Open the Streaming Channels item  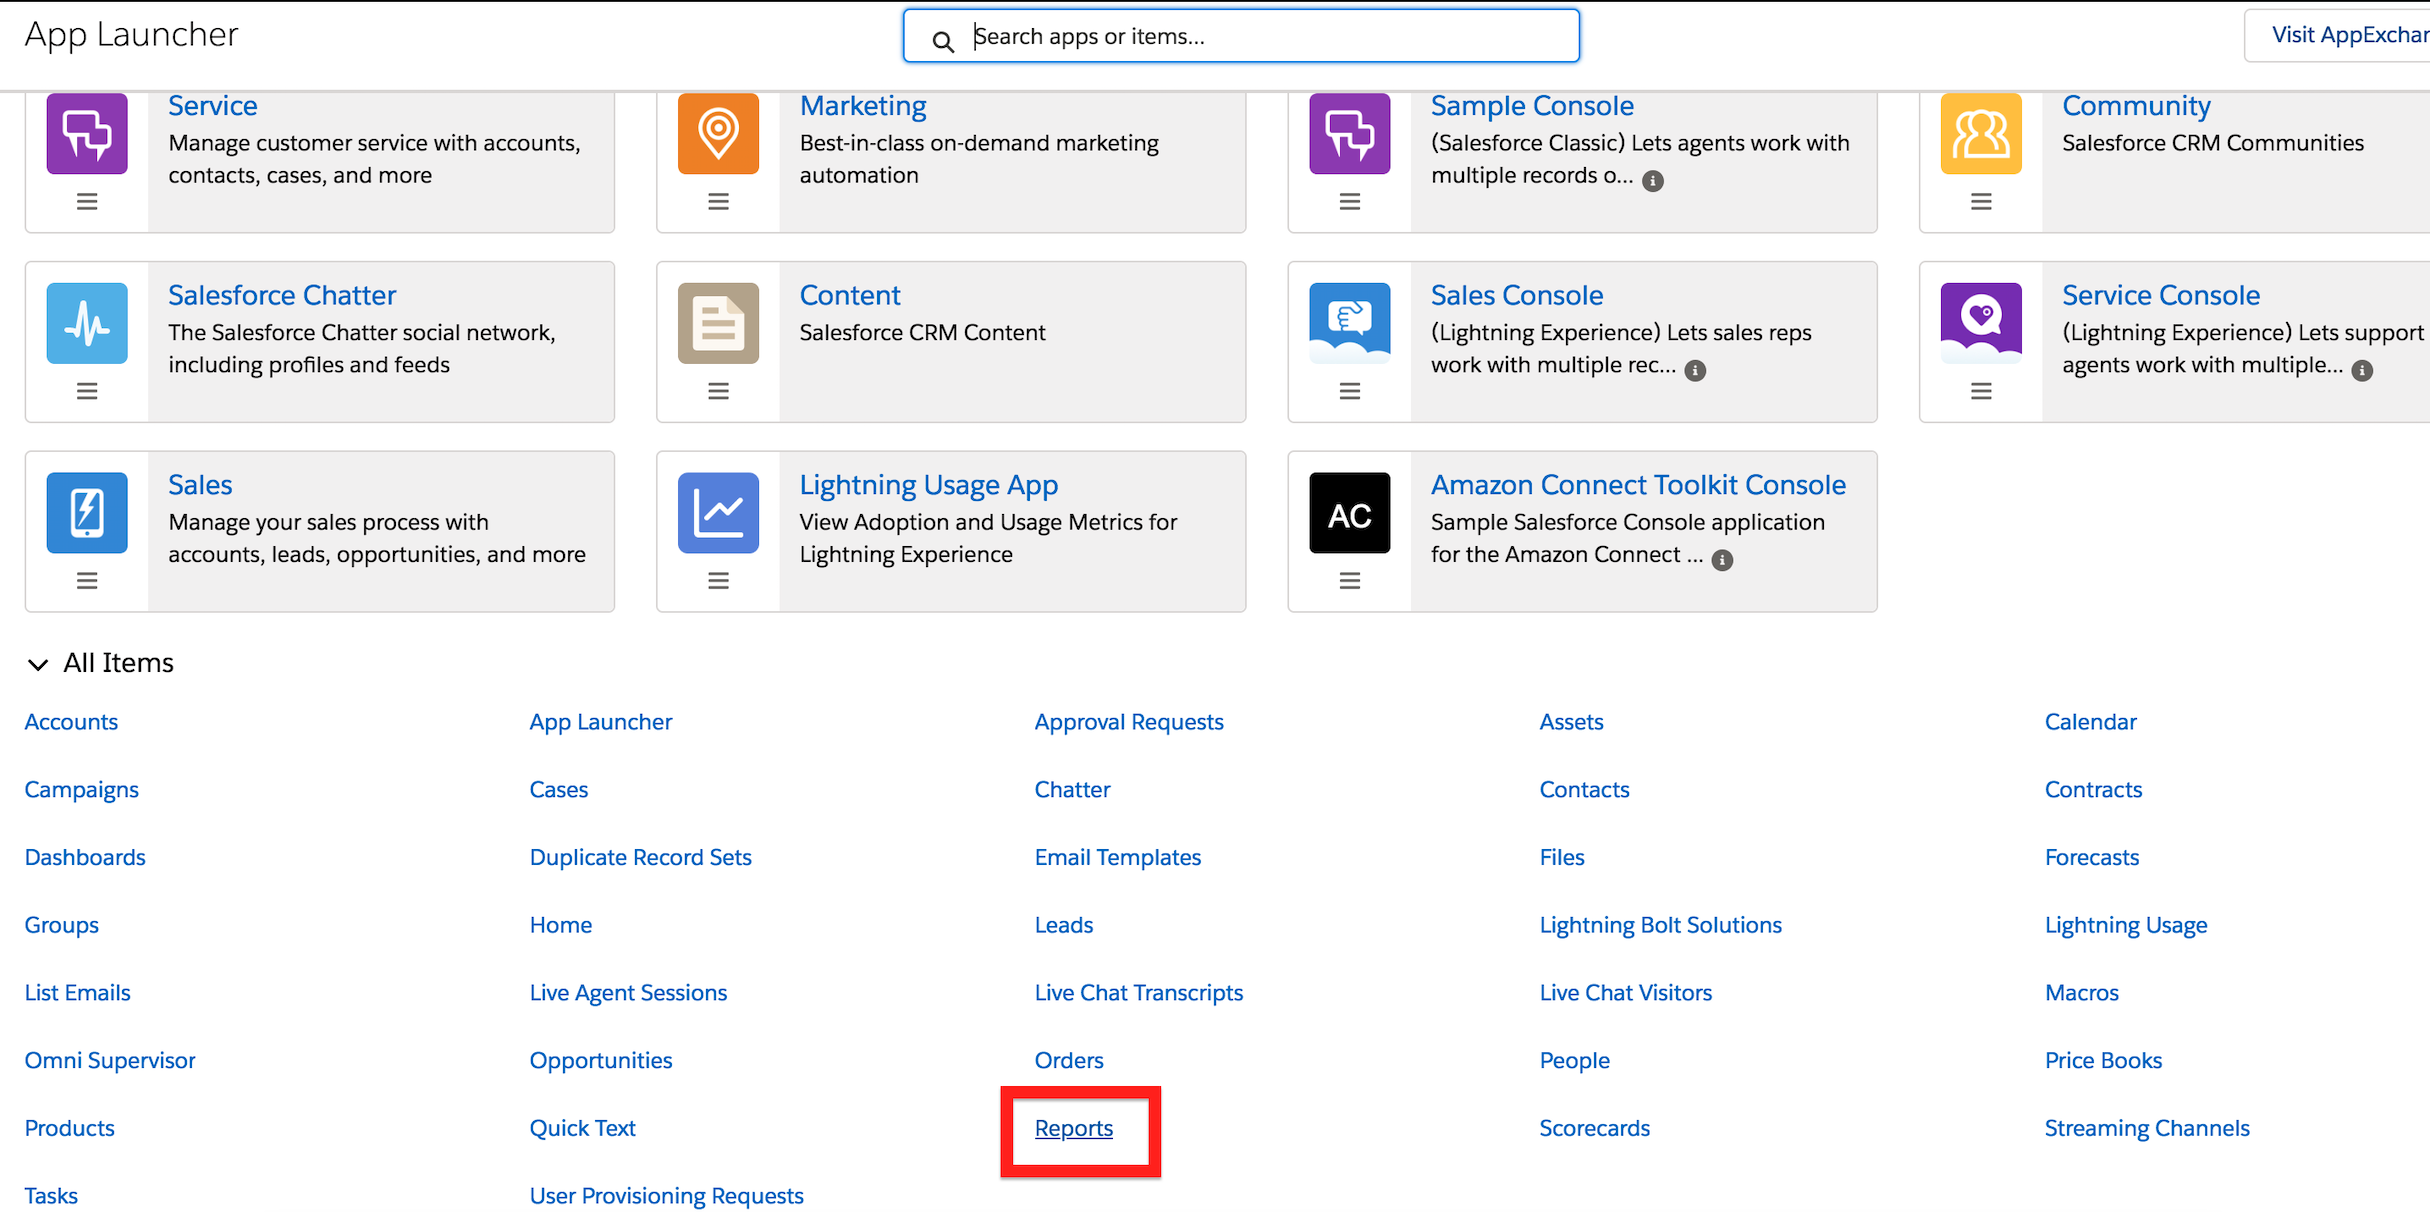pos(2146,1128)
